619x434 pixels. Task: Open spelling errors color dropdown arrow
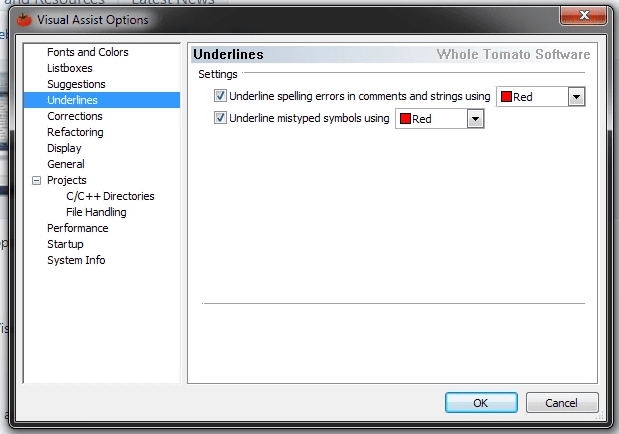click(576, 97)
